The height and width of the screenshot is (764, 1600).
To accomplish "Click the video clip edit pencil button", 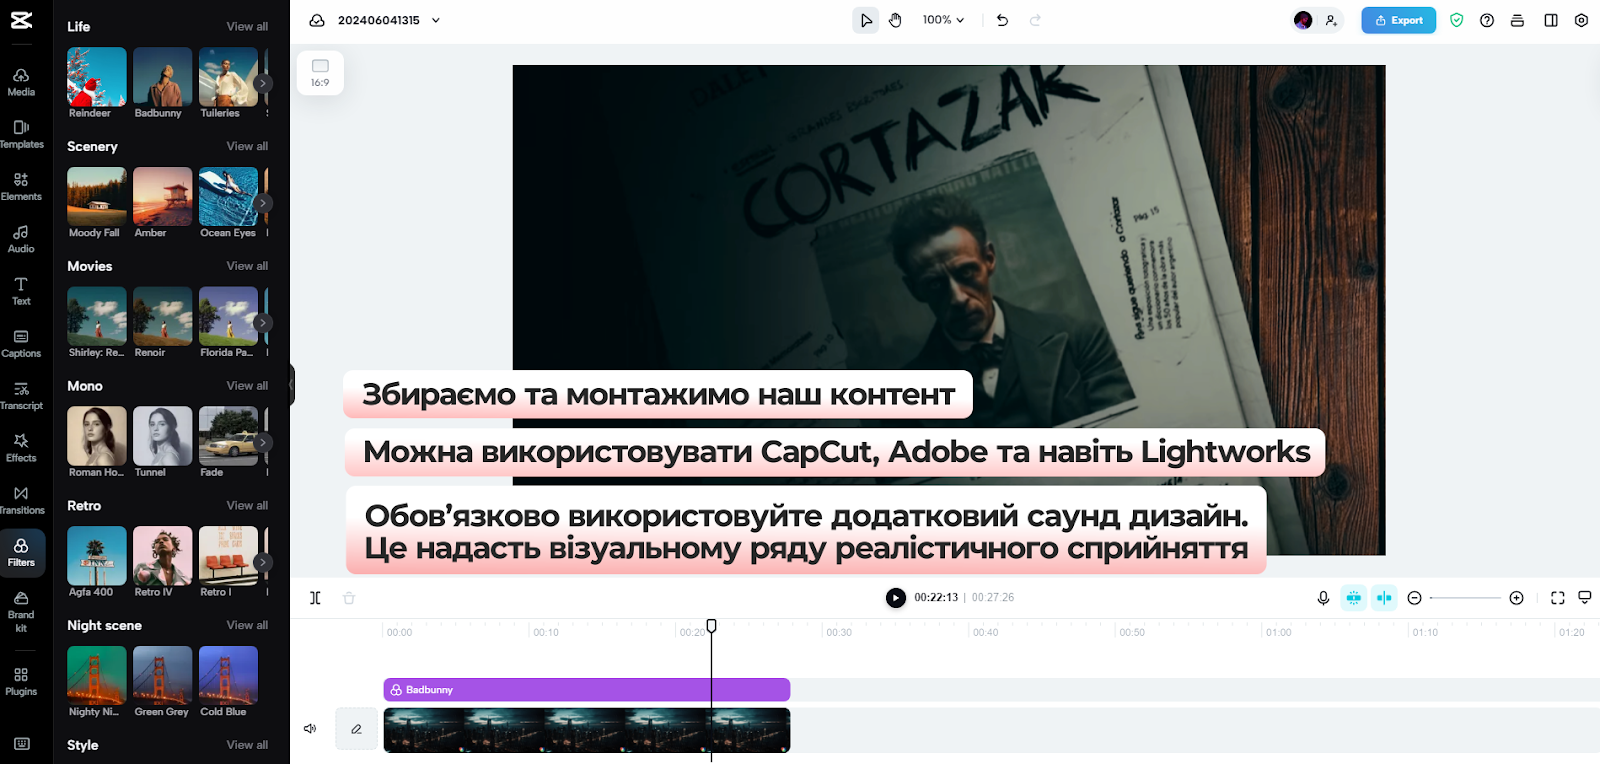I will pos(356,729).
